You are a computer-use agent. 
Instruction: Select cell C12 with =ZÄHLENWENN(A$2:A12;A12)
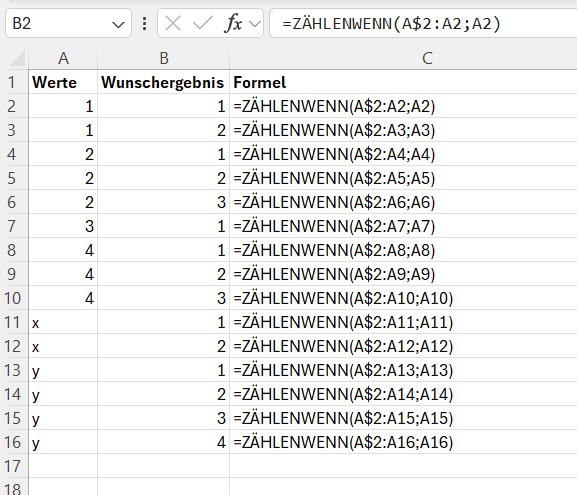[x=403, y=346]
